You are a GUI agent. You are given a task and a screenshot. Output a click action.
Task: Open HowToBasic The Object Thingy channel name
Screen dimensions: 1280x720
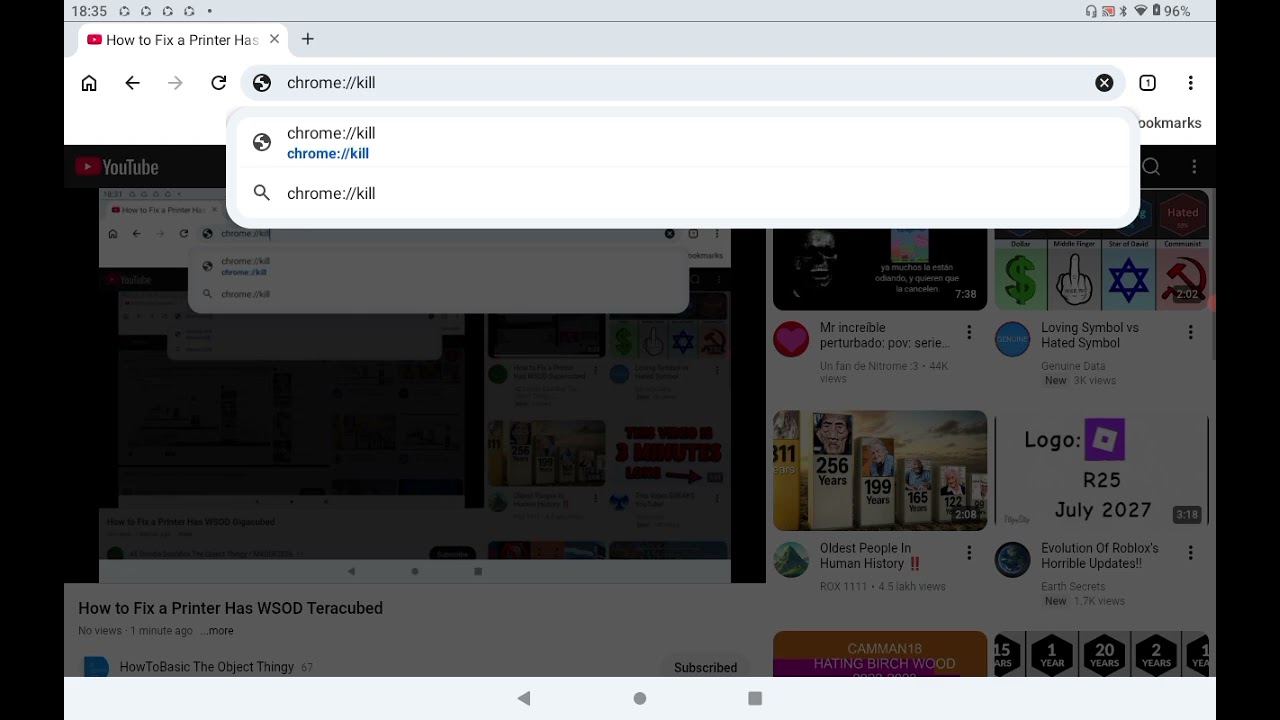[207, 667]
